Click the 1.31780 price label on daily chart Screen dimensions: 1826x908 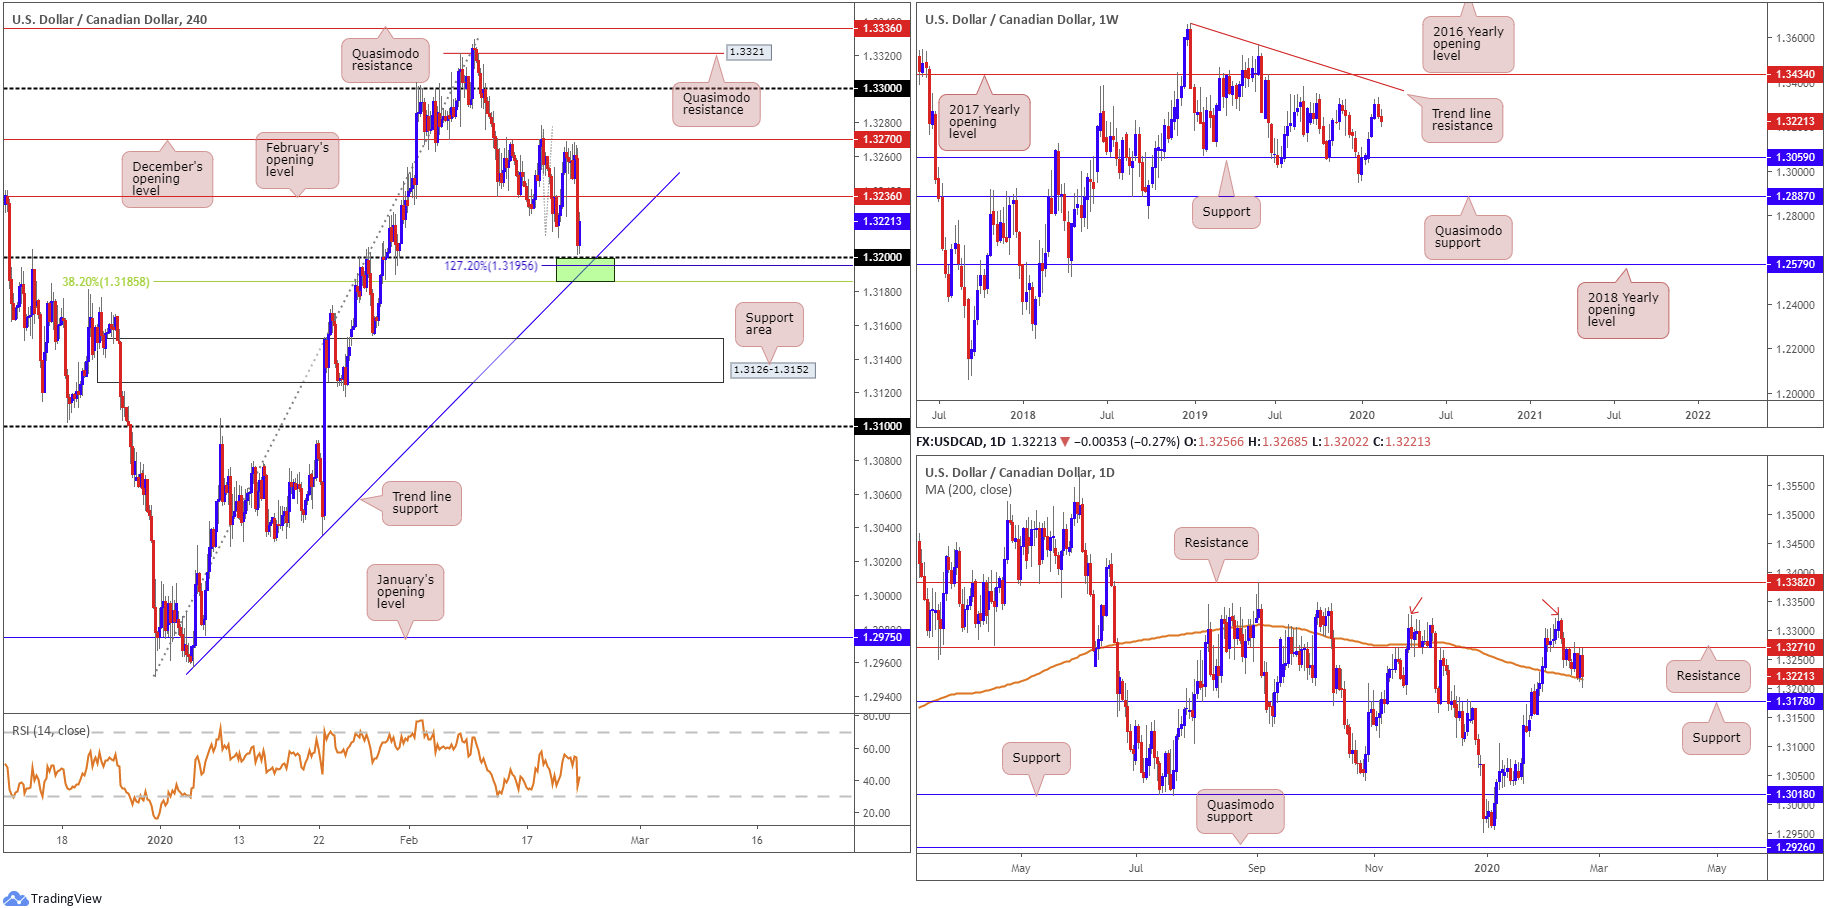click(x=1795, y=701)
